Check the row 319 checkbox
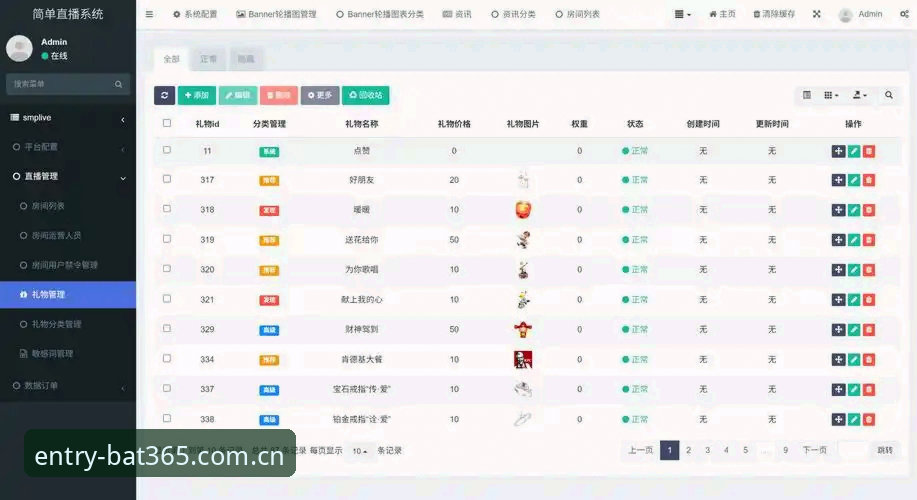This screenshot has width=917, height=500. [167, 239]
